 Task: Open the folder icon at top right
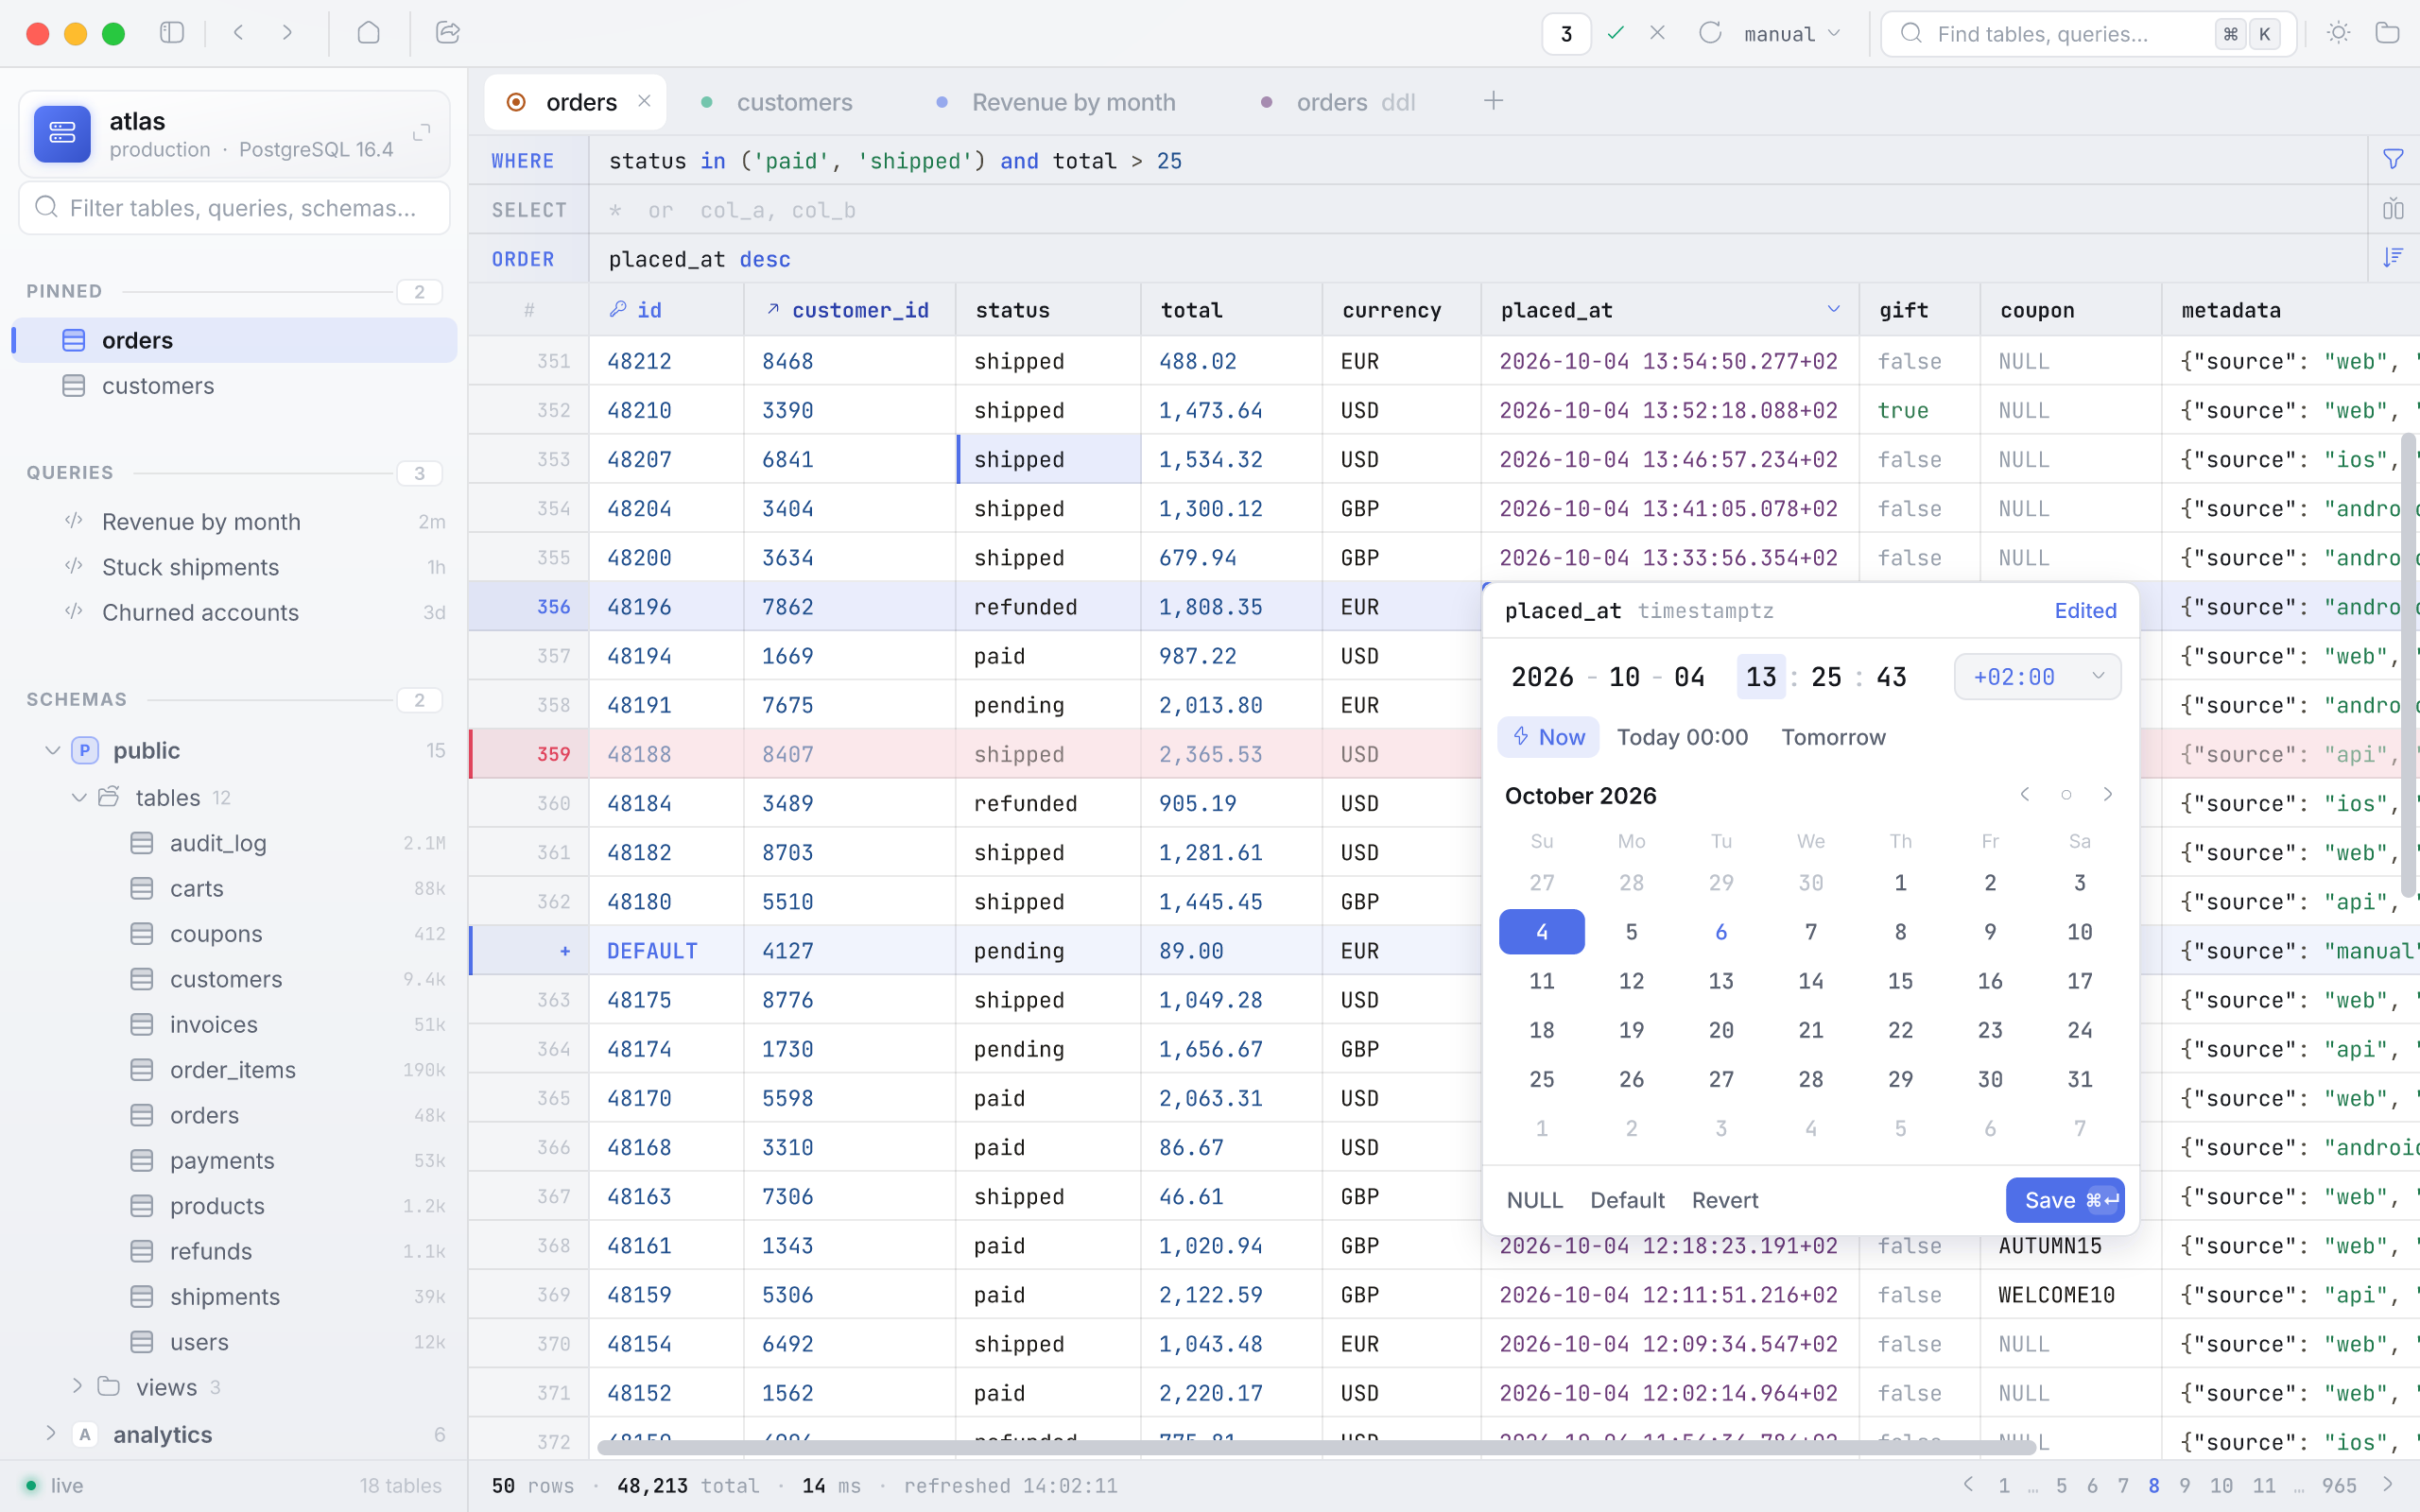pos(2387,33)
